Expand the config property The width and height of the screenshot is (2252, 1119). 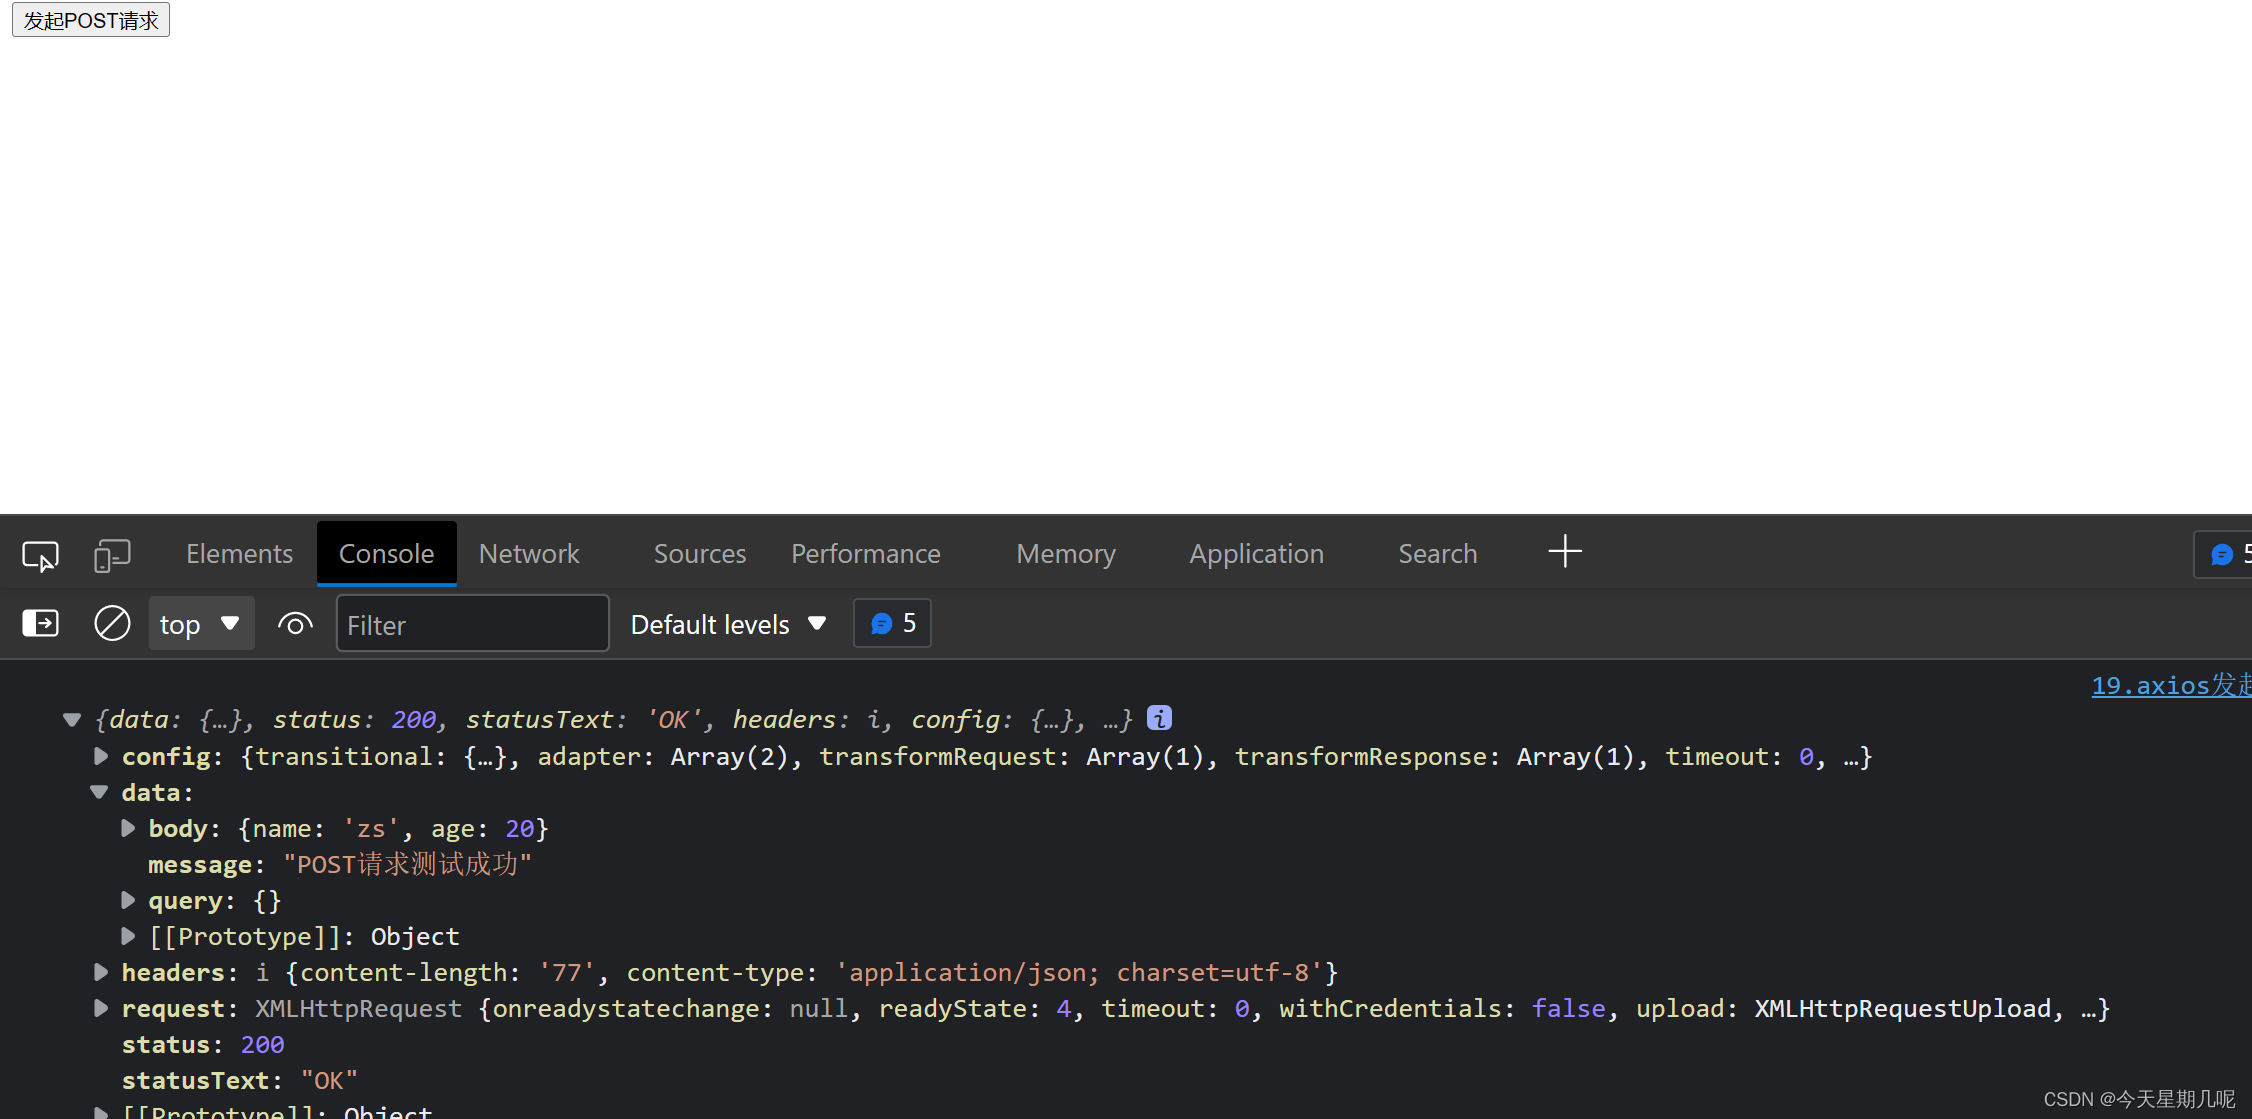(x=101, y=757)
